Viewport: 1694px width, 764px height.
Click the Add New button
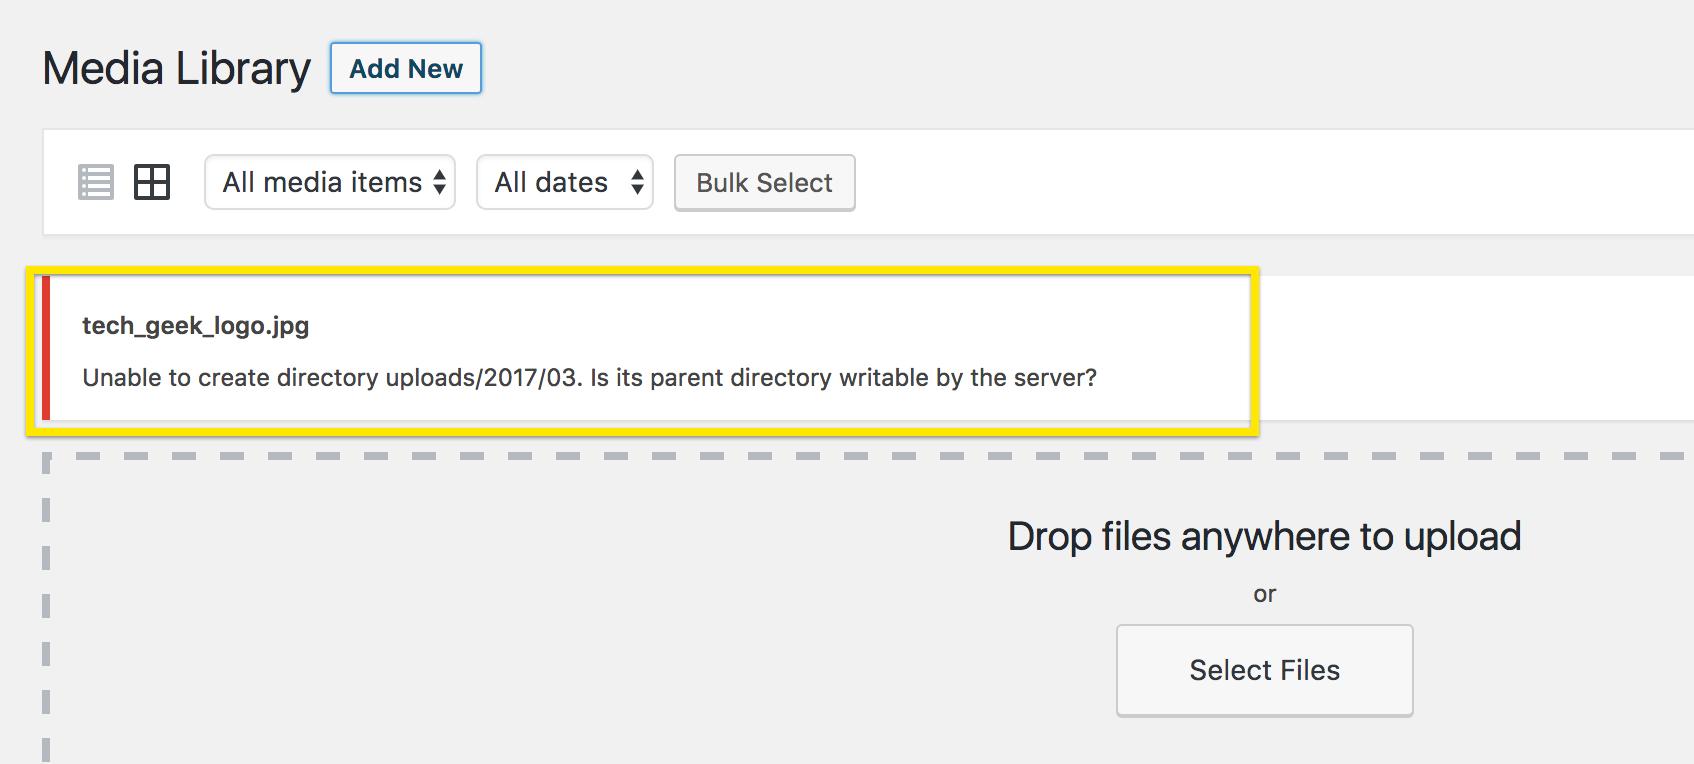coord(405,68)
